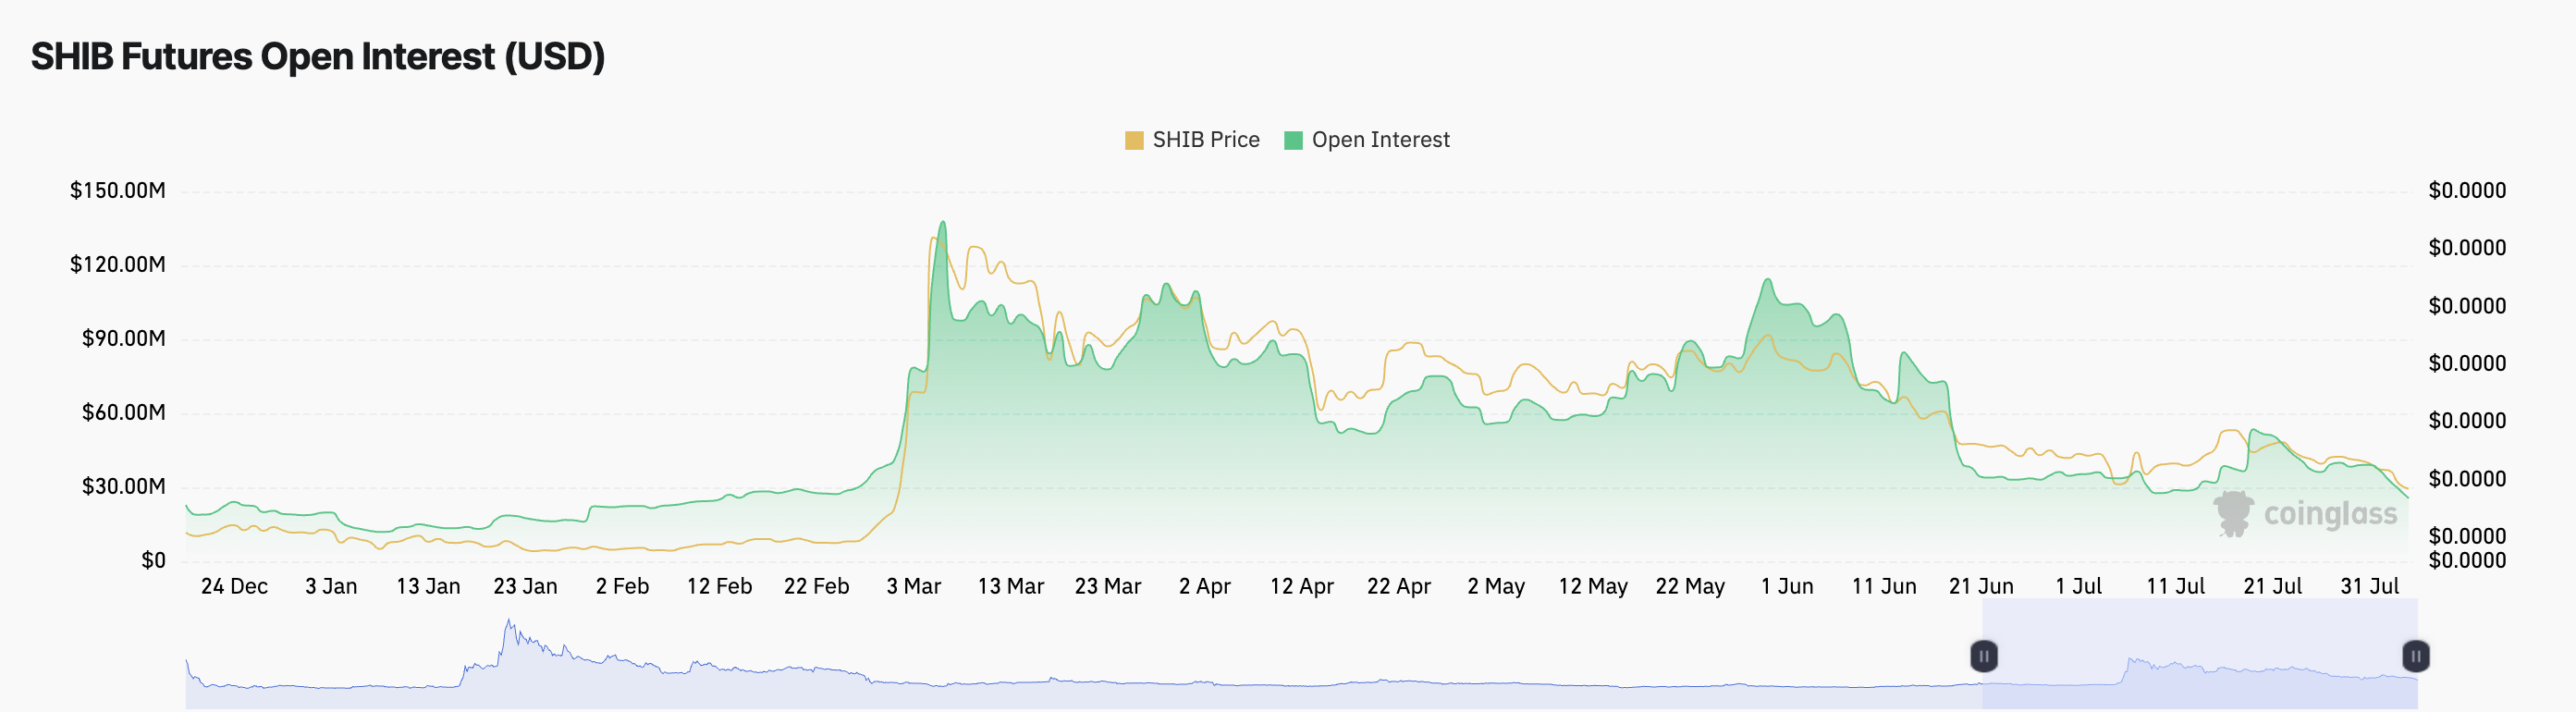Click the 13 Jan date label
This screenshot has width=2576, height=712.
[428, 586]
